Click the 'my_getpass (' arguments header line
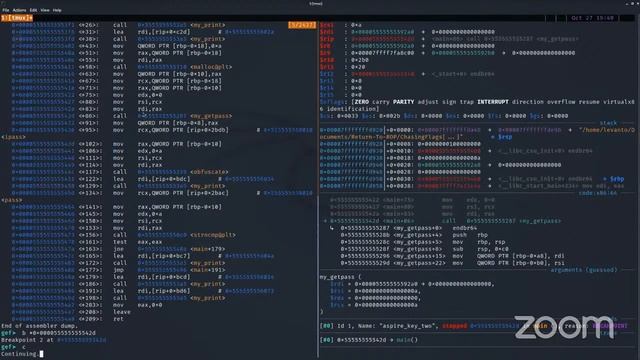This screenshot has width=640, height=360. (340, 277)
